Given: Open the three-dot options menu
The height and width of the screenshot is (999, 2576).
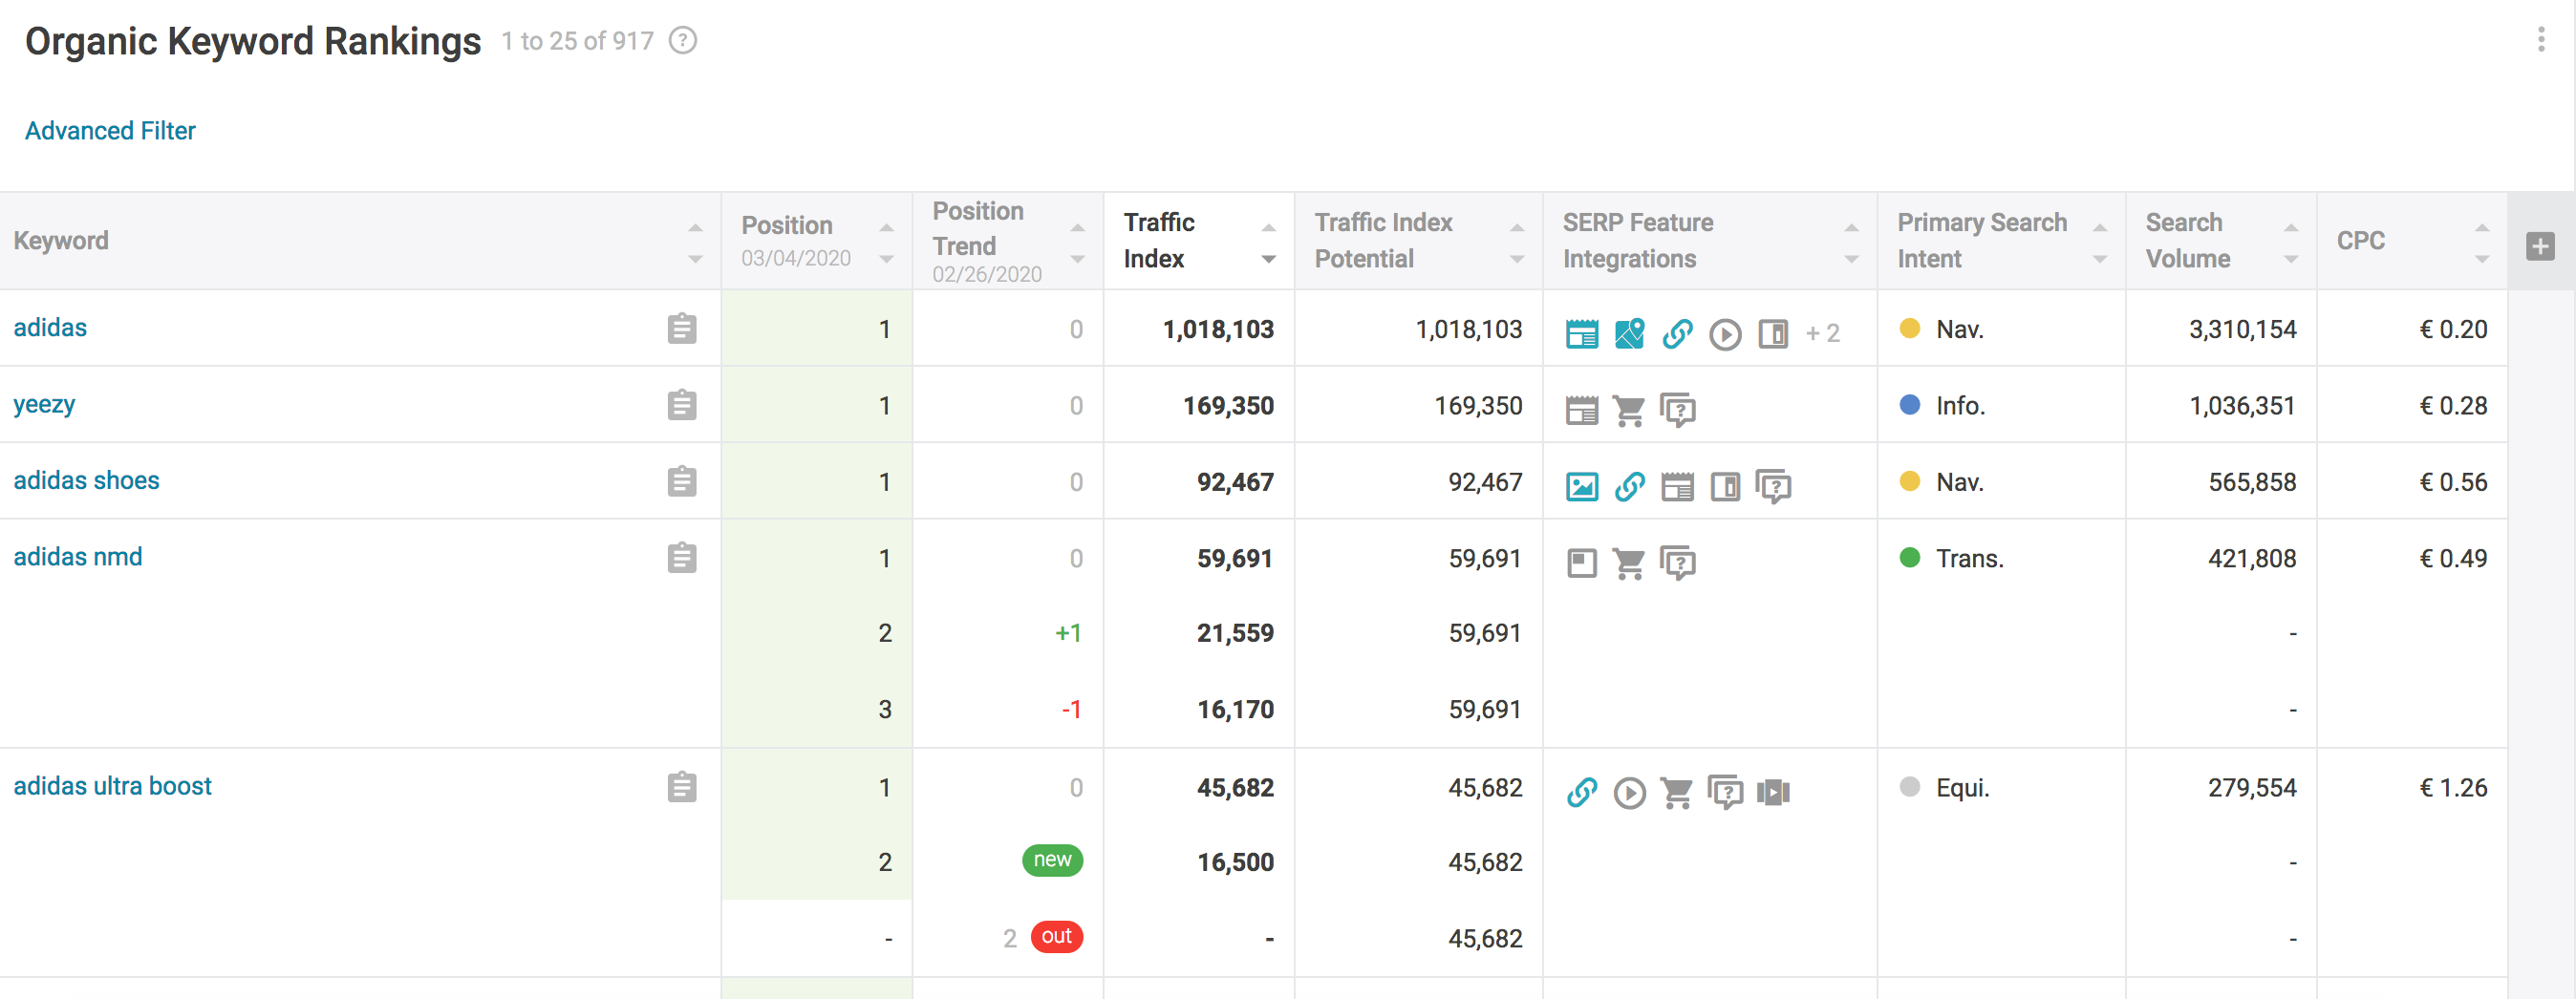Looking at the screenshot, I should click(2540, 40).
